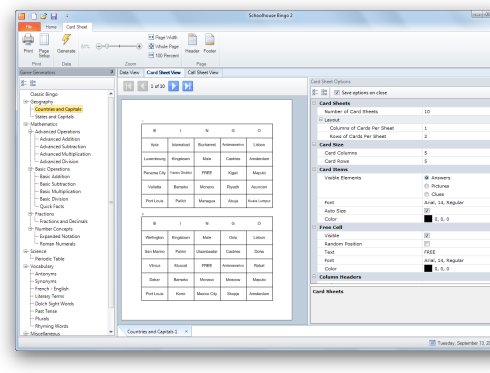The width and height of the screenshot is (490, 373).
Task: Collapse the Geography tree node
Action: [x=26, y=102]
